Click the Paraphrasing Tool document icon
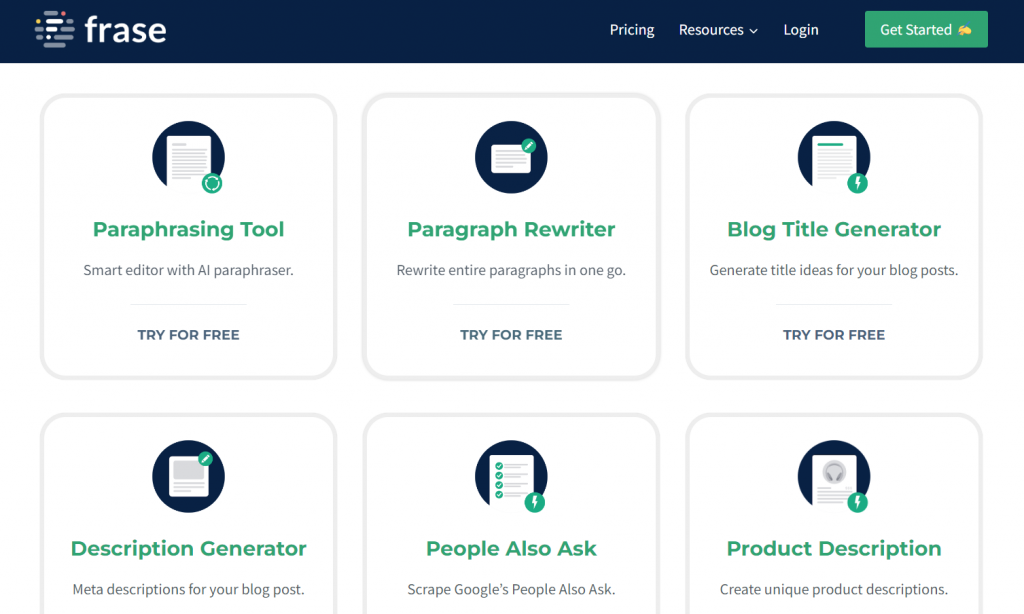 pyautogui.click(x=188, y=158)
